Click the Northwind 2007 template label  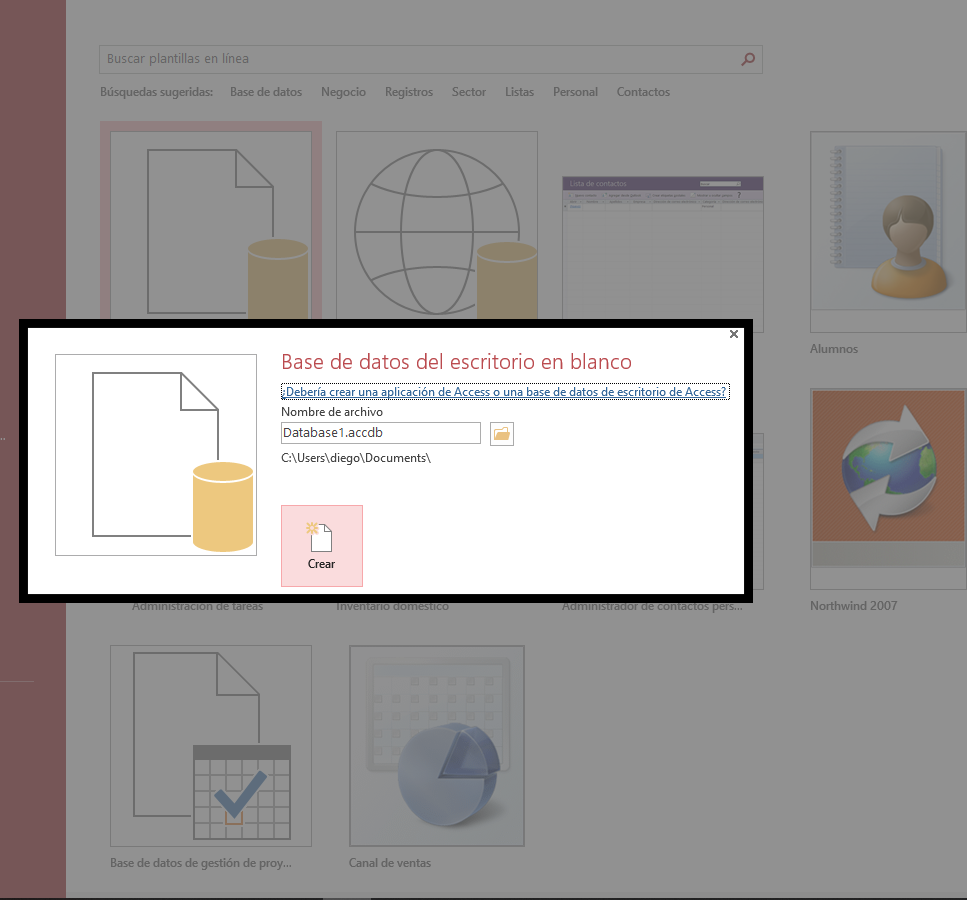click(854, 606)
